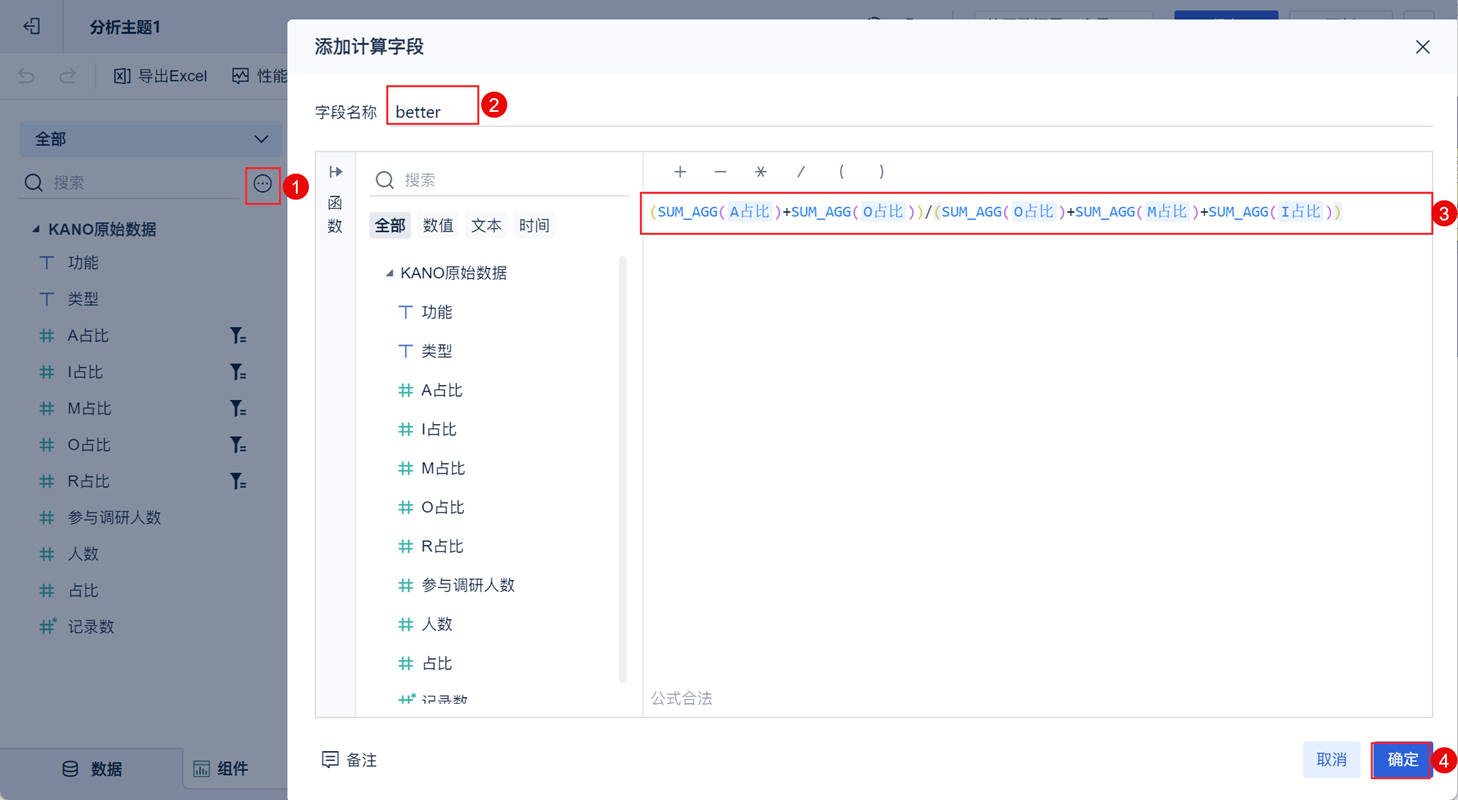Click the redo arrow in toolbar
The image size is (1458, 800).
(67, 76)
